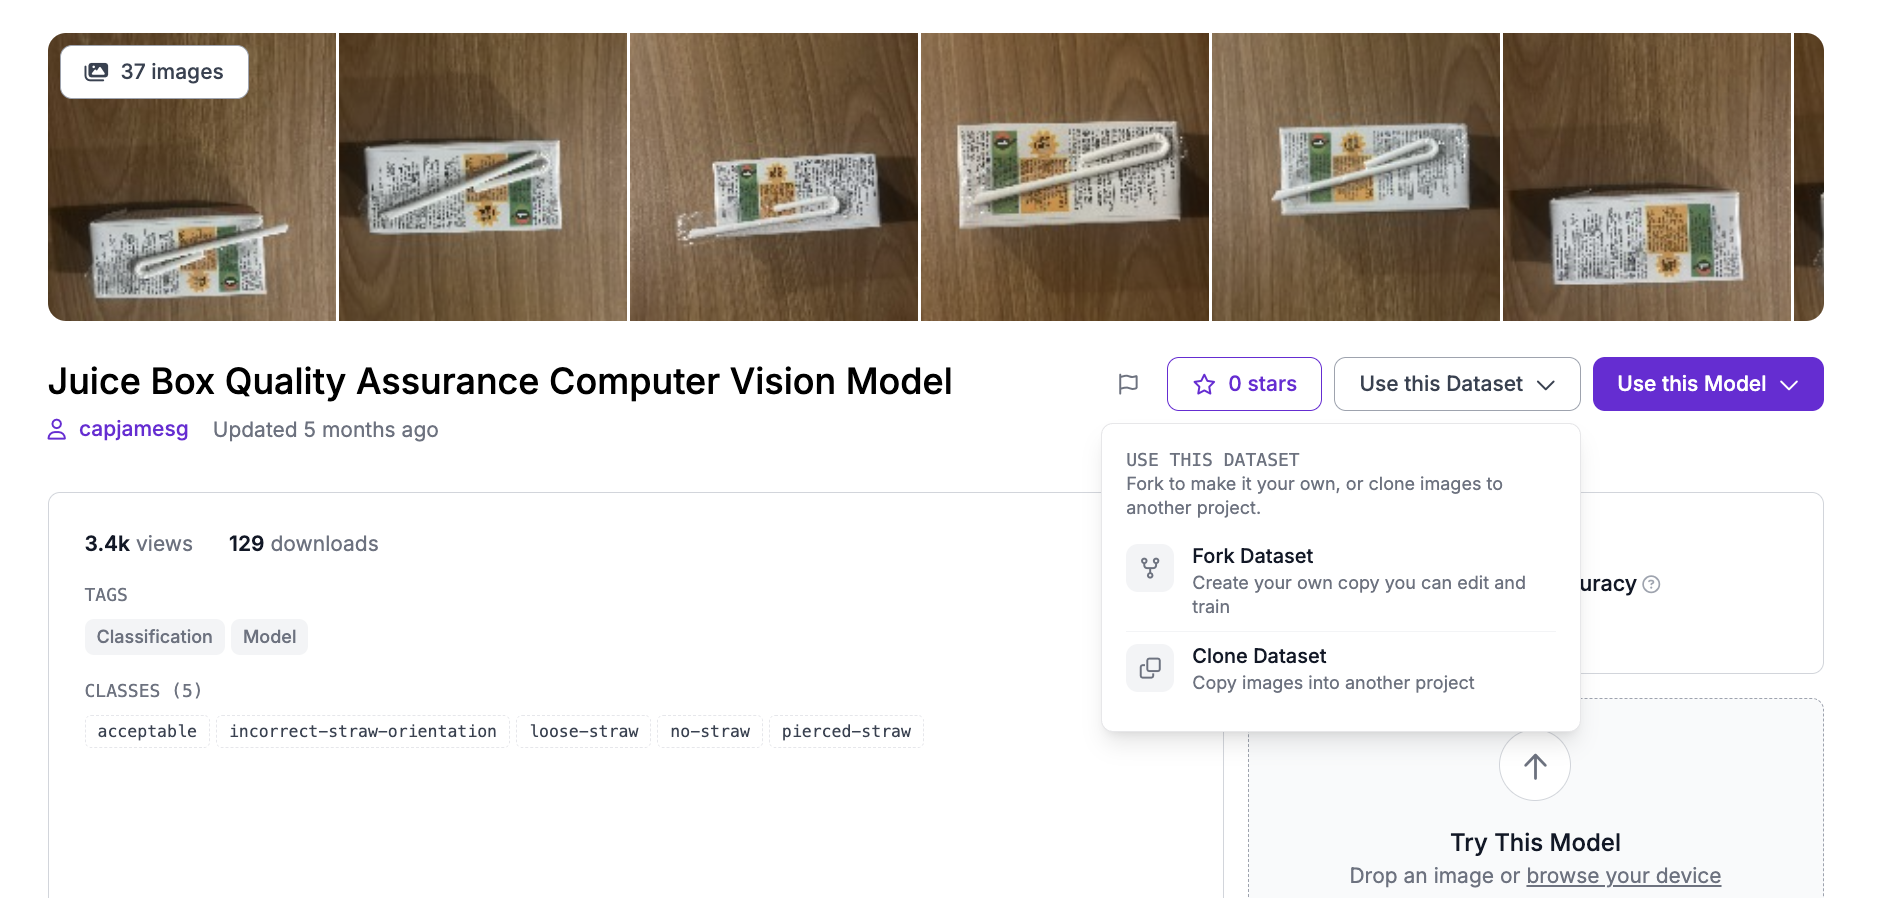
Task: Select the pierced-straw class chip
Action: 846,732
